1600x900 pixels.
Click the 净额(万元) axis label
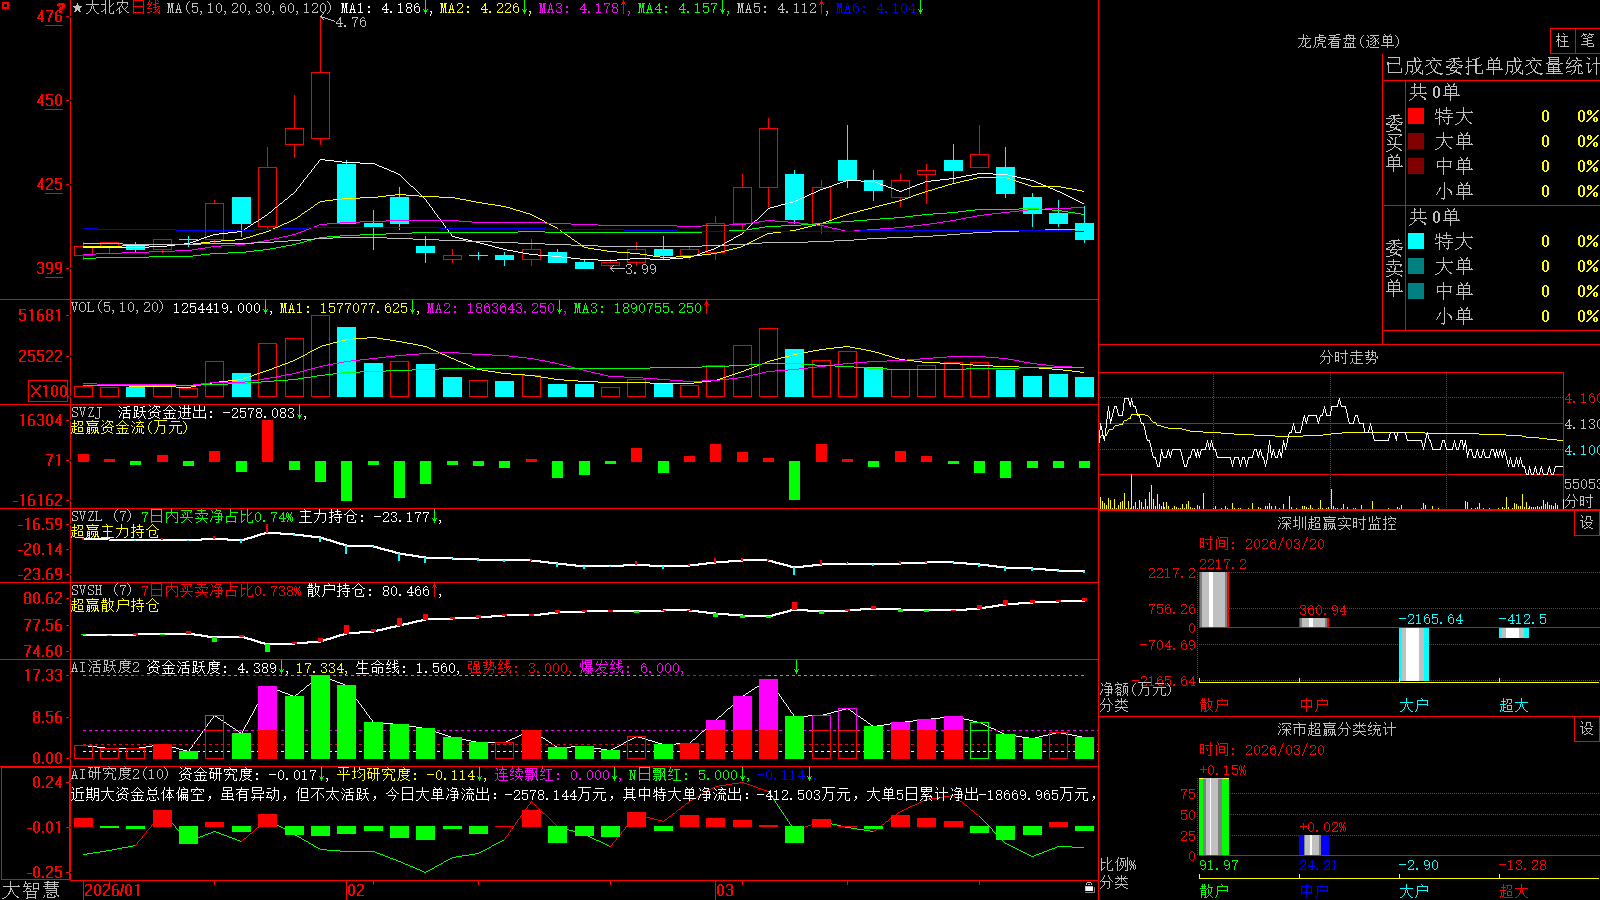point(1135,689)
